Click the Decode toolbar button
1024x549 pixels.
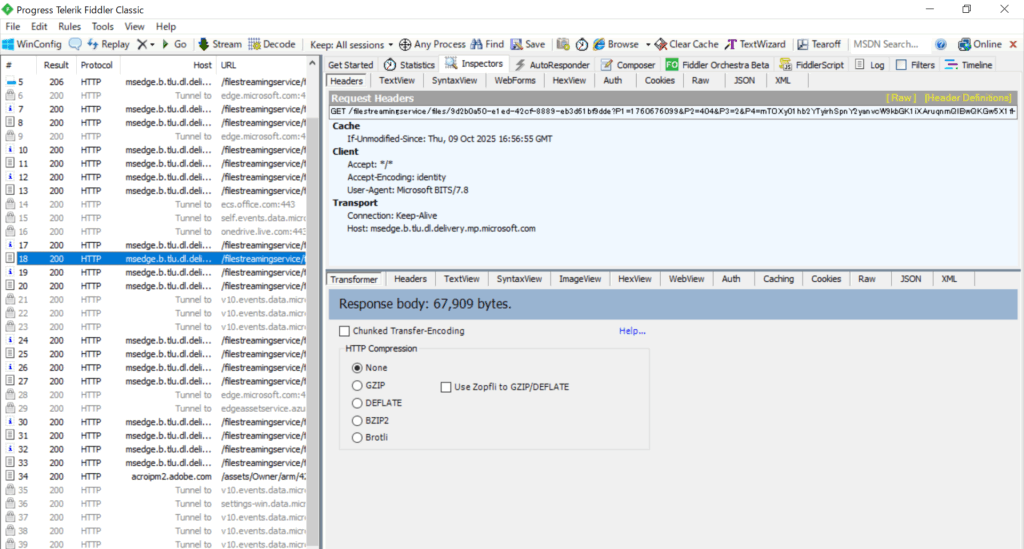pyautogui.click(x=272, y=45)
